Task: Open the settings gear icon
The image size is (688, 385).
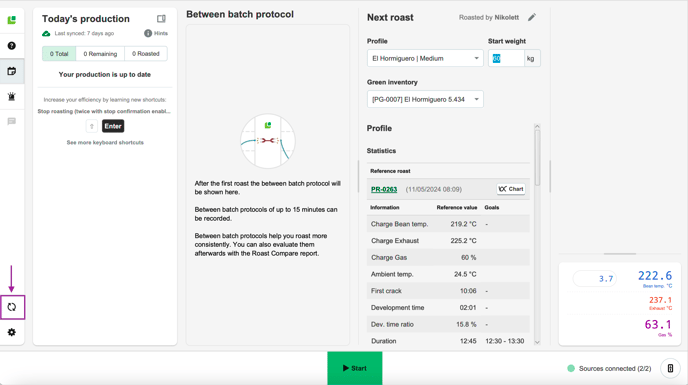Action: pos(12,332)
